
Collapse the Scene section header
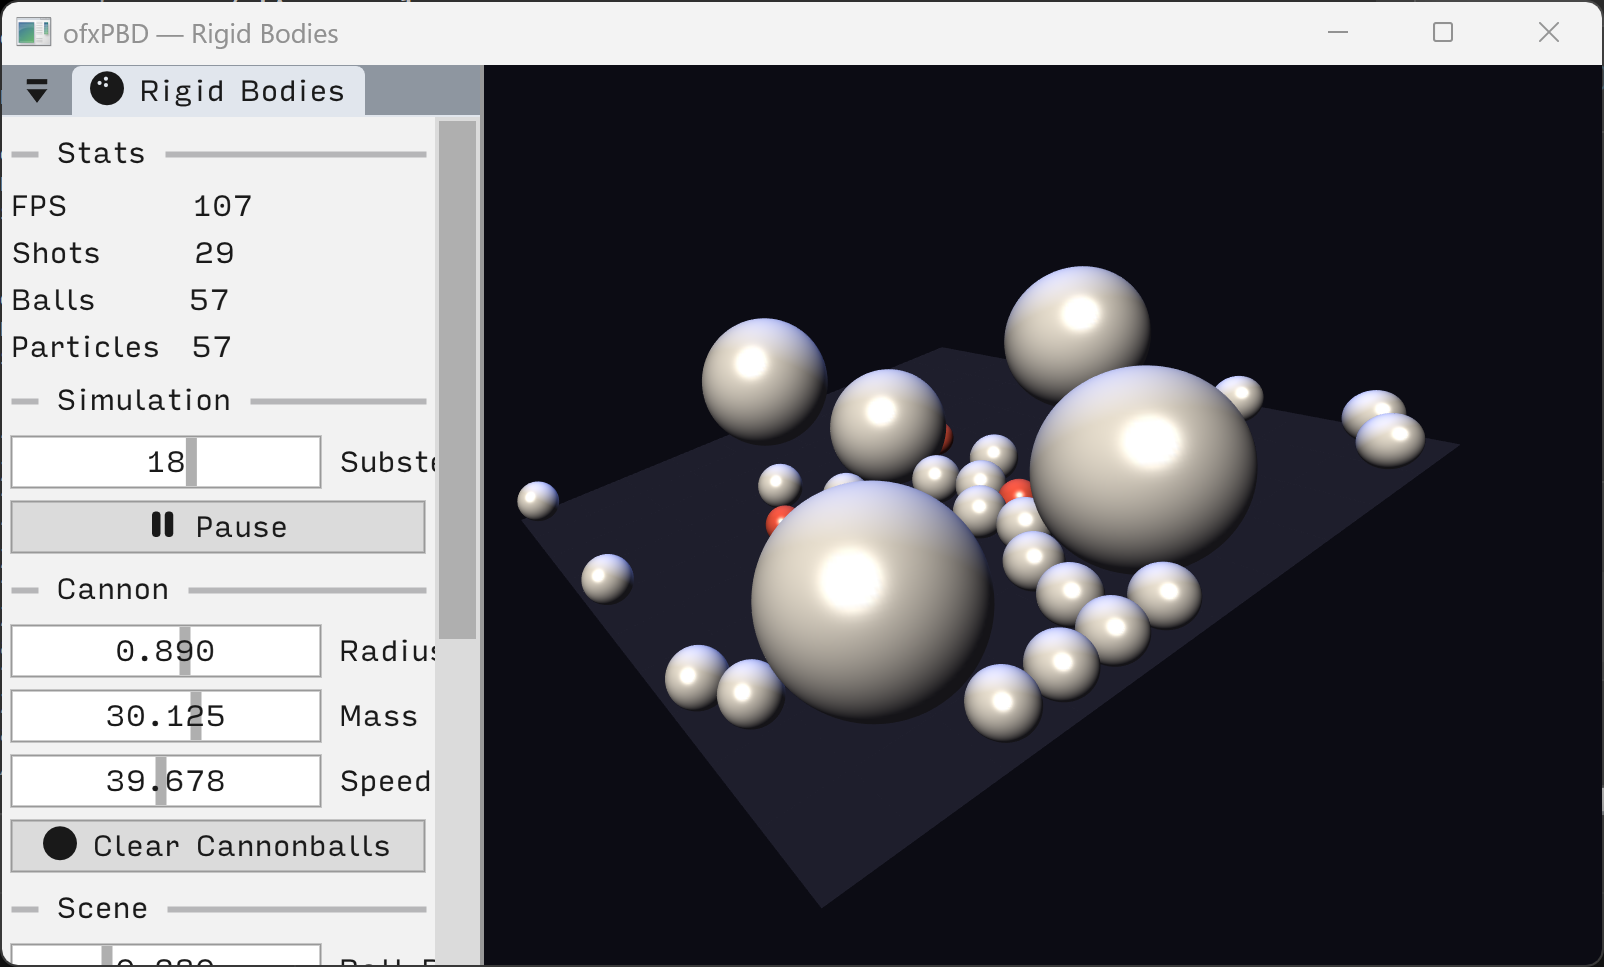coord(218,908)
